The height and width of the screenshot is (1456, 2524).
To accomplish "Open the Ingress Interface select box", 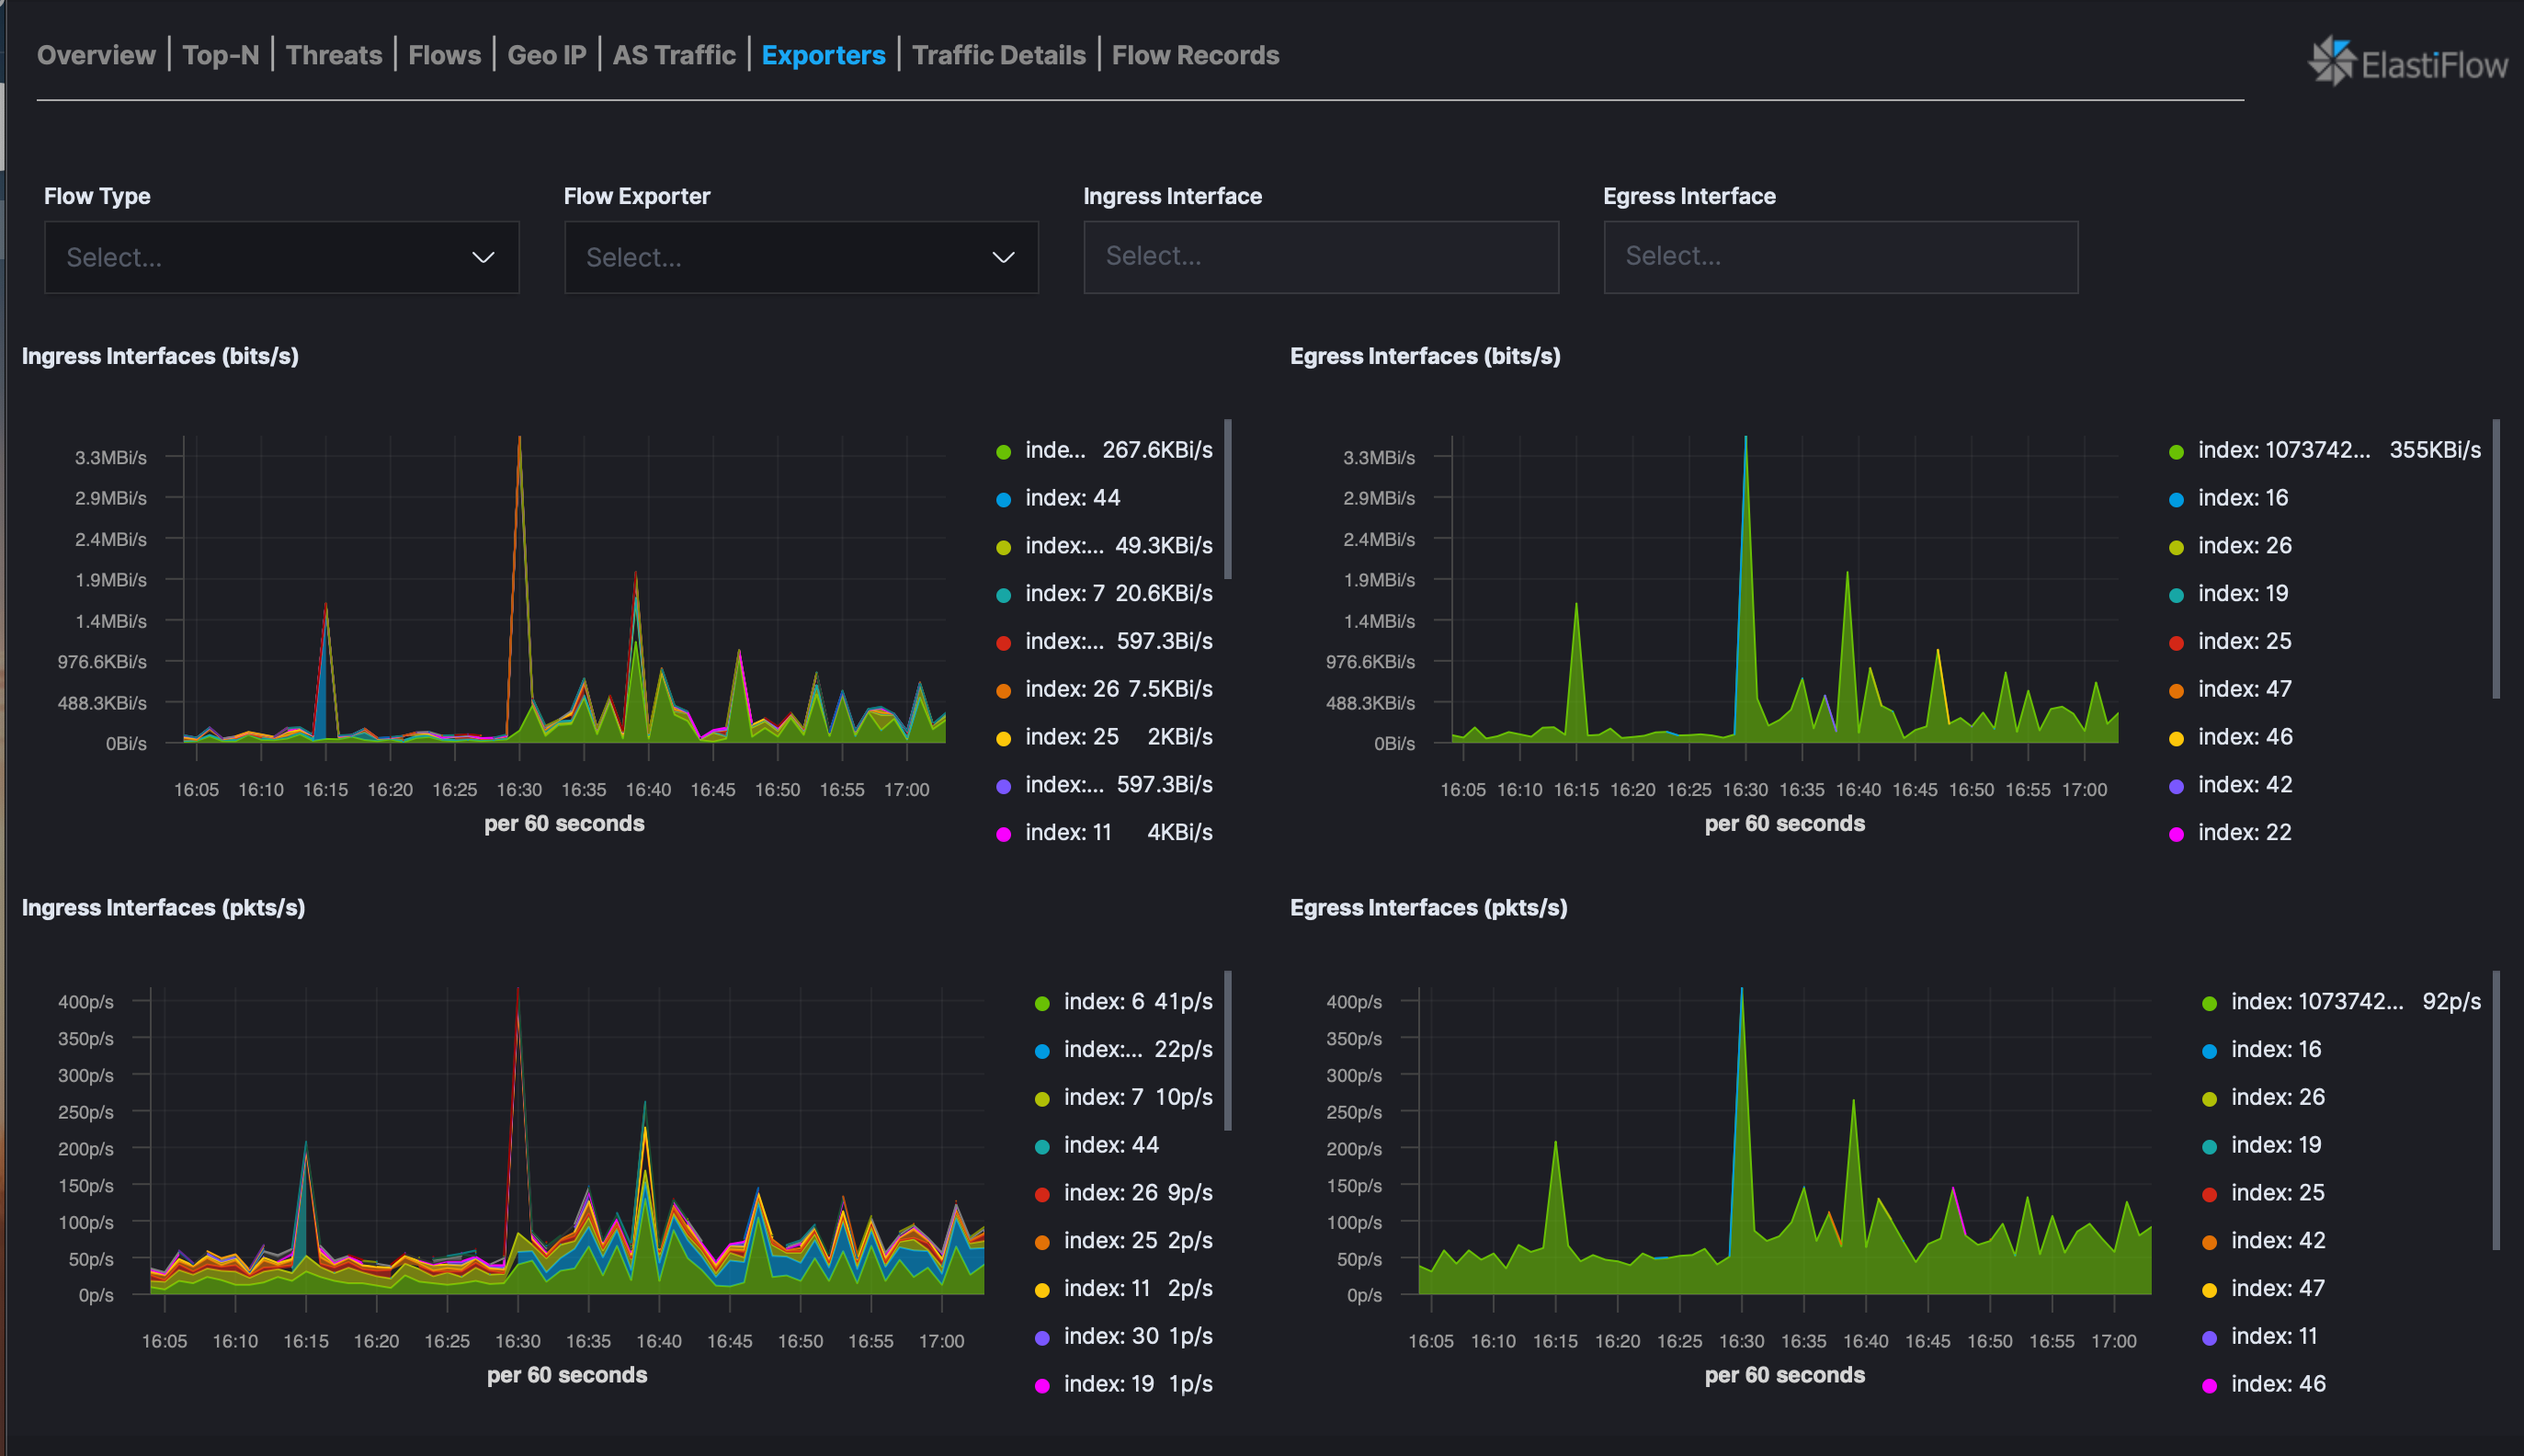I will 1320,257.
